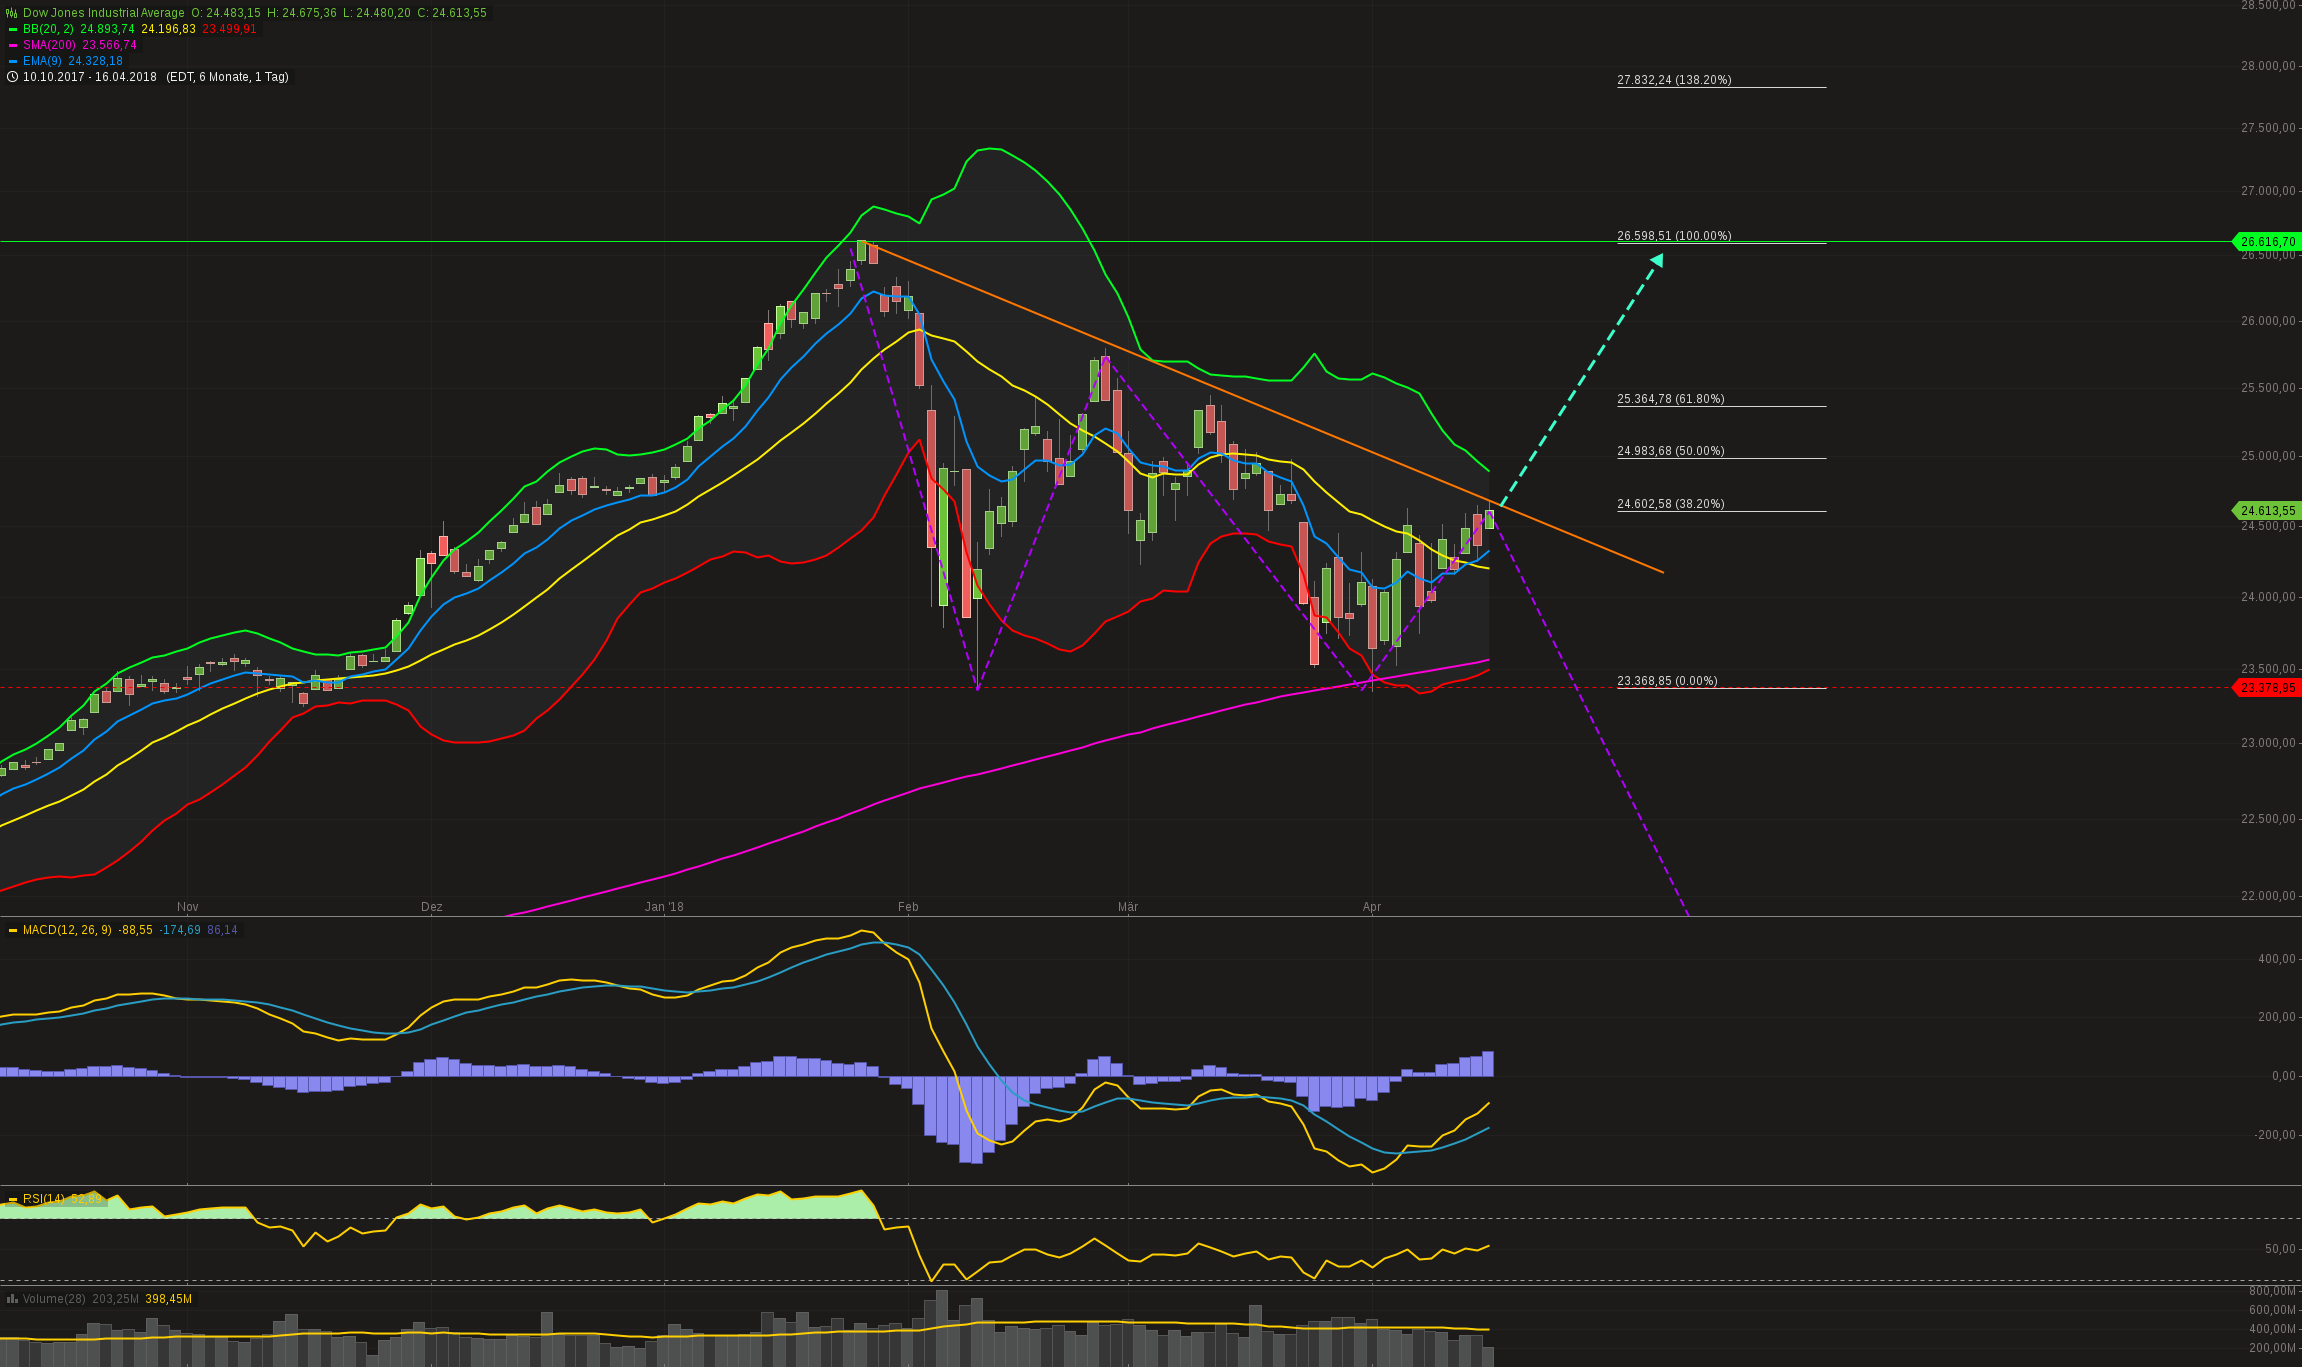Image resolution: width=2302 pixels, height=1367 pixels.
Task: Click the yellow MACD color marker
Action: pos(13,931)
